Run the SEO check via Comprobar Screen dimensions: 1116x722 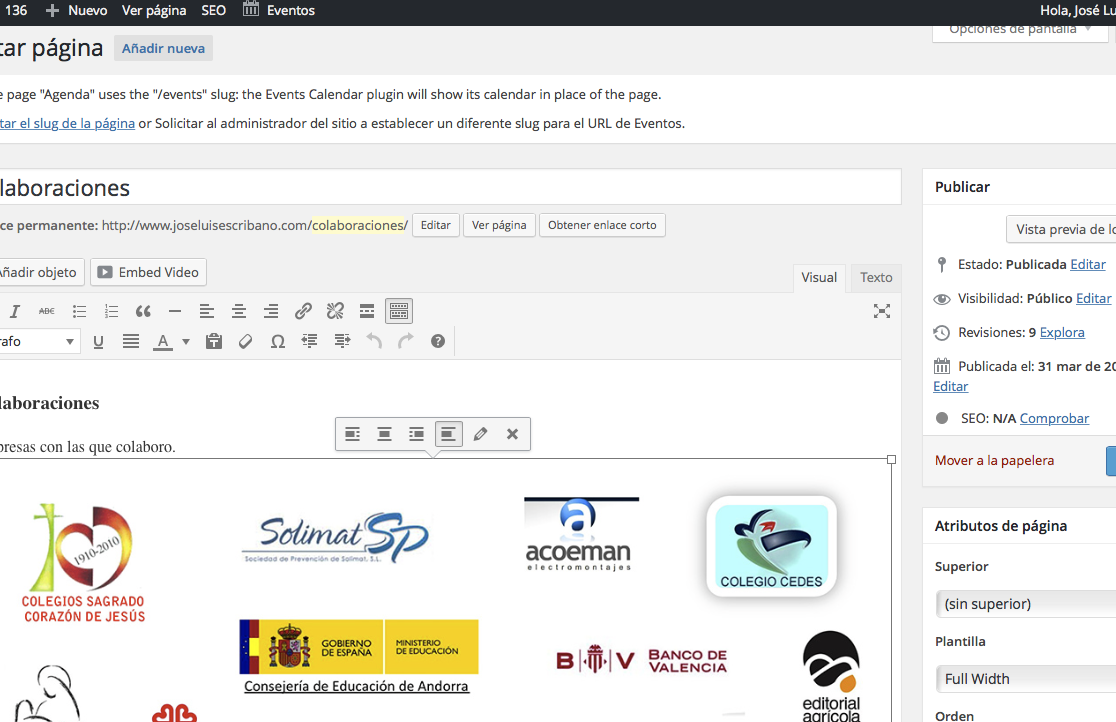[x=1054, y=419]
